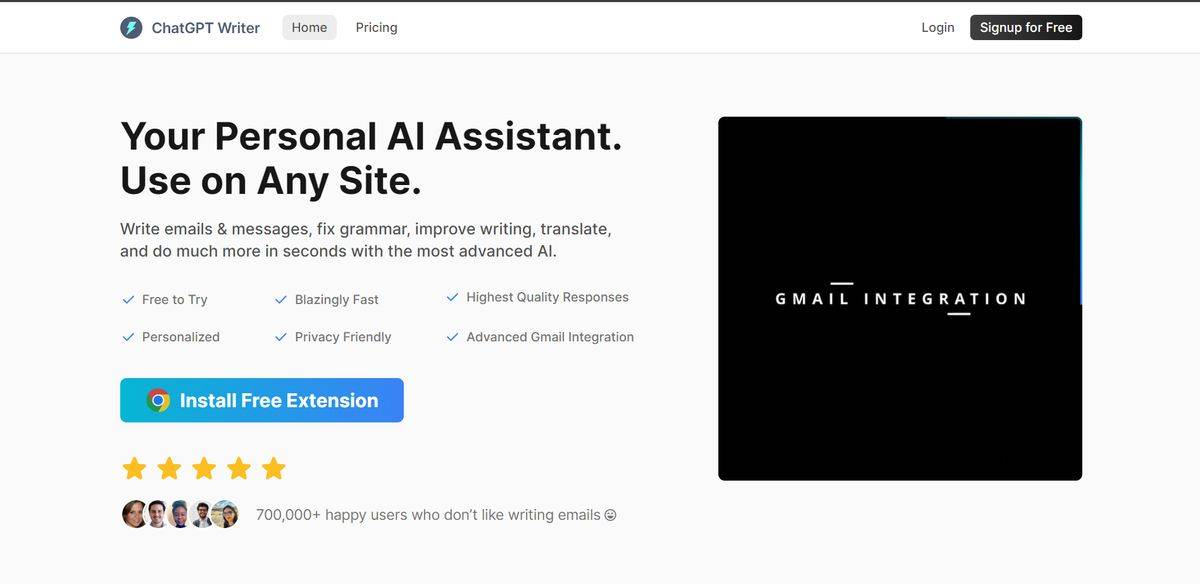Screen dimensions: 1200x584
Task: Click the checkmark beside Advanced Gmail Integration
Action: click(452, 336)
